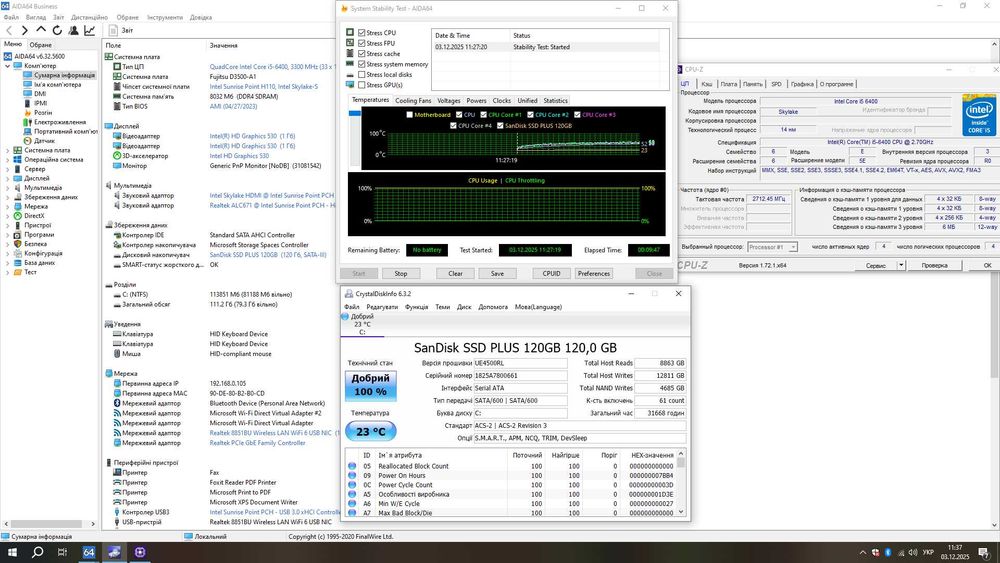Click the Stress FPU icon
This screenshot has width=1000, height=563.
(350, 43)
